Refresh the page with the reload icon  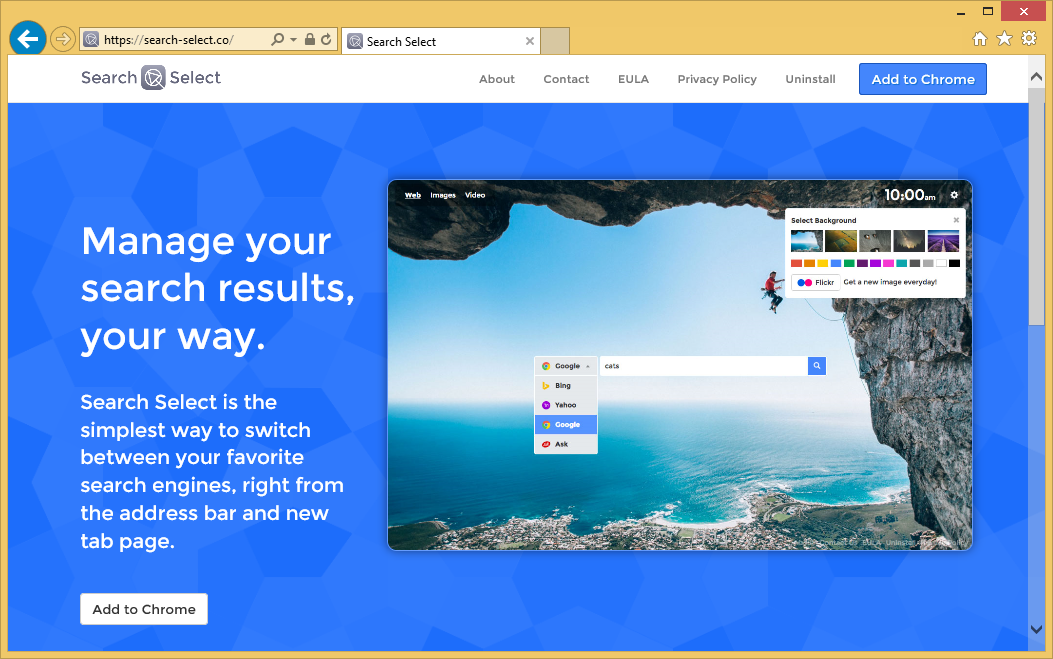tap(326, 40)
